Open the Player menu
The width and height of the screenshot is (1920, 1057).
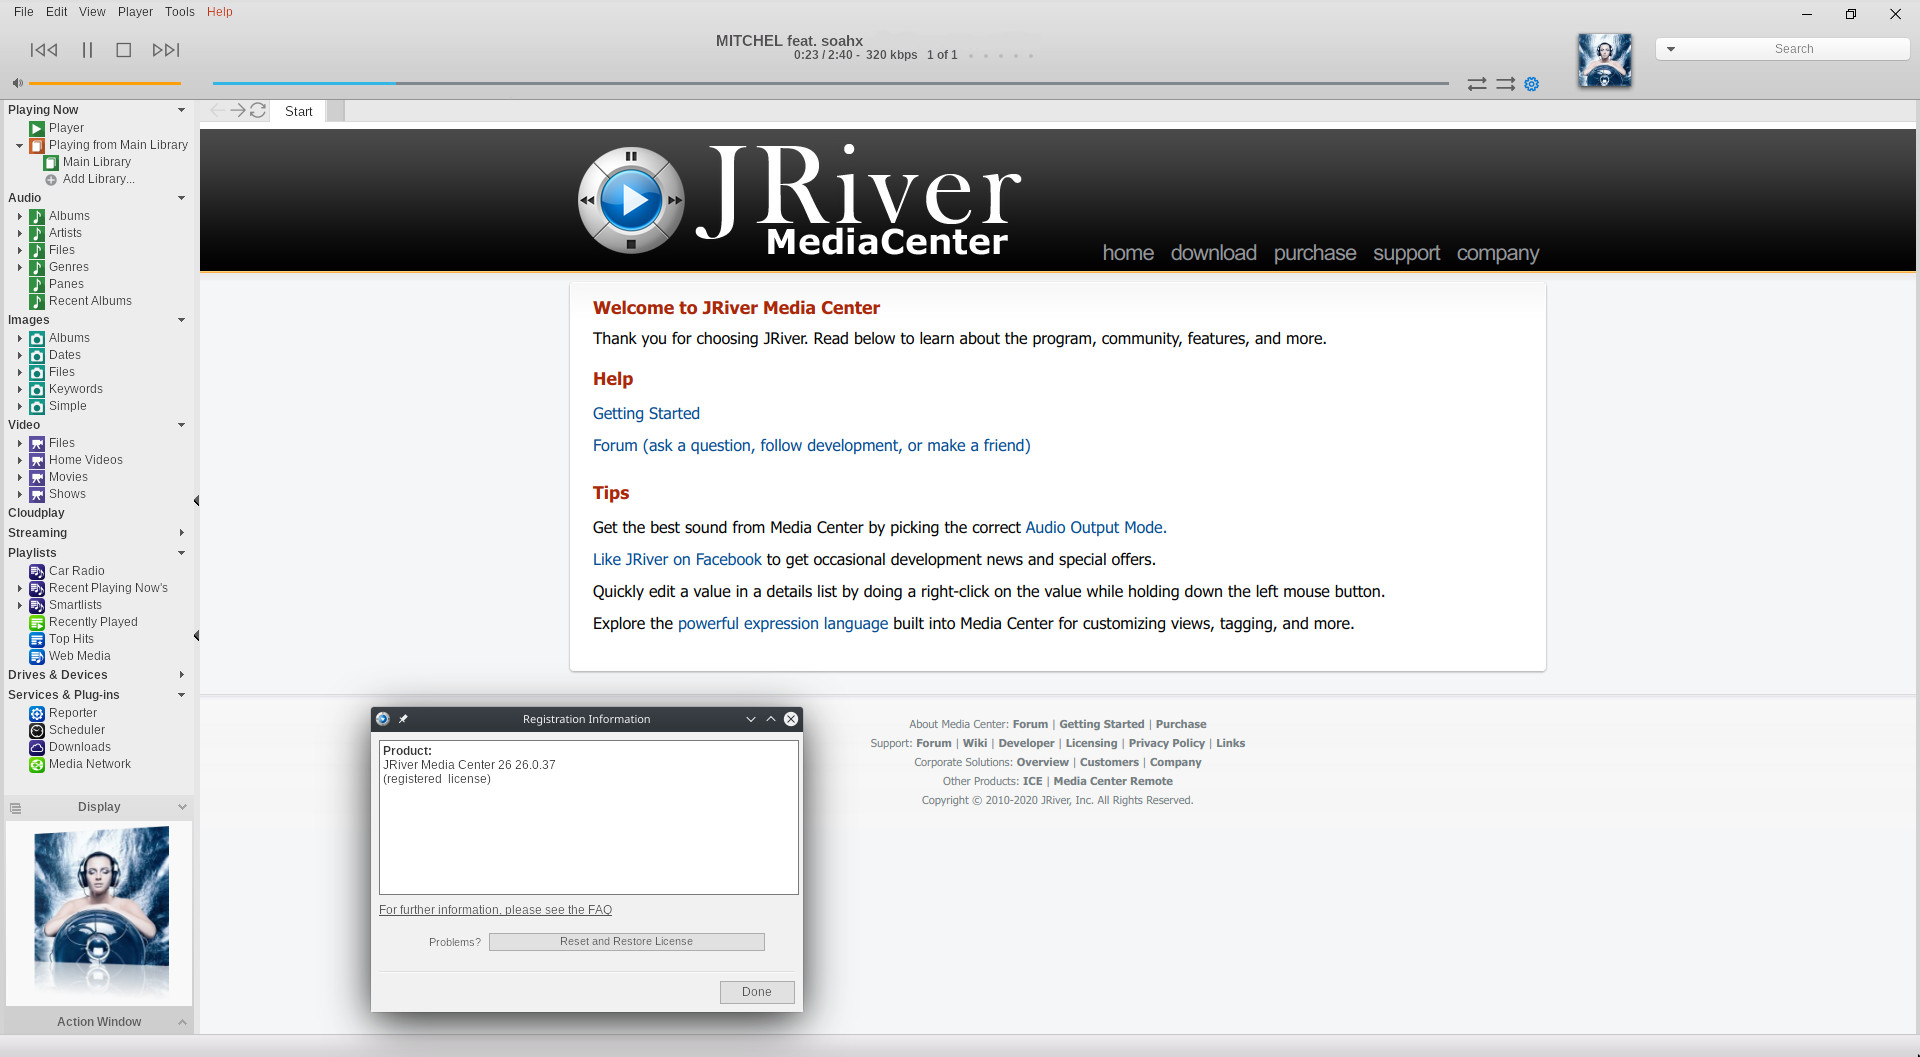(x=135, y=12)
